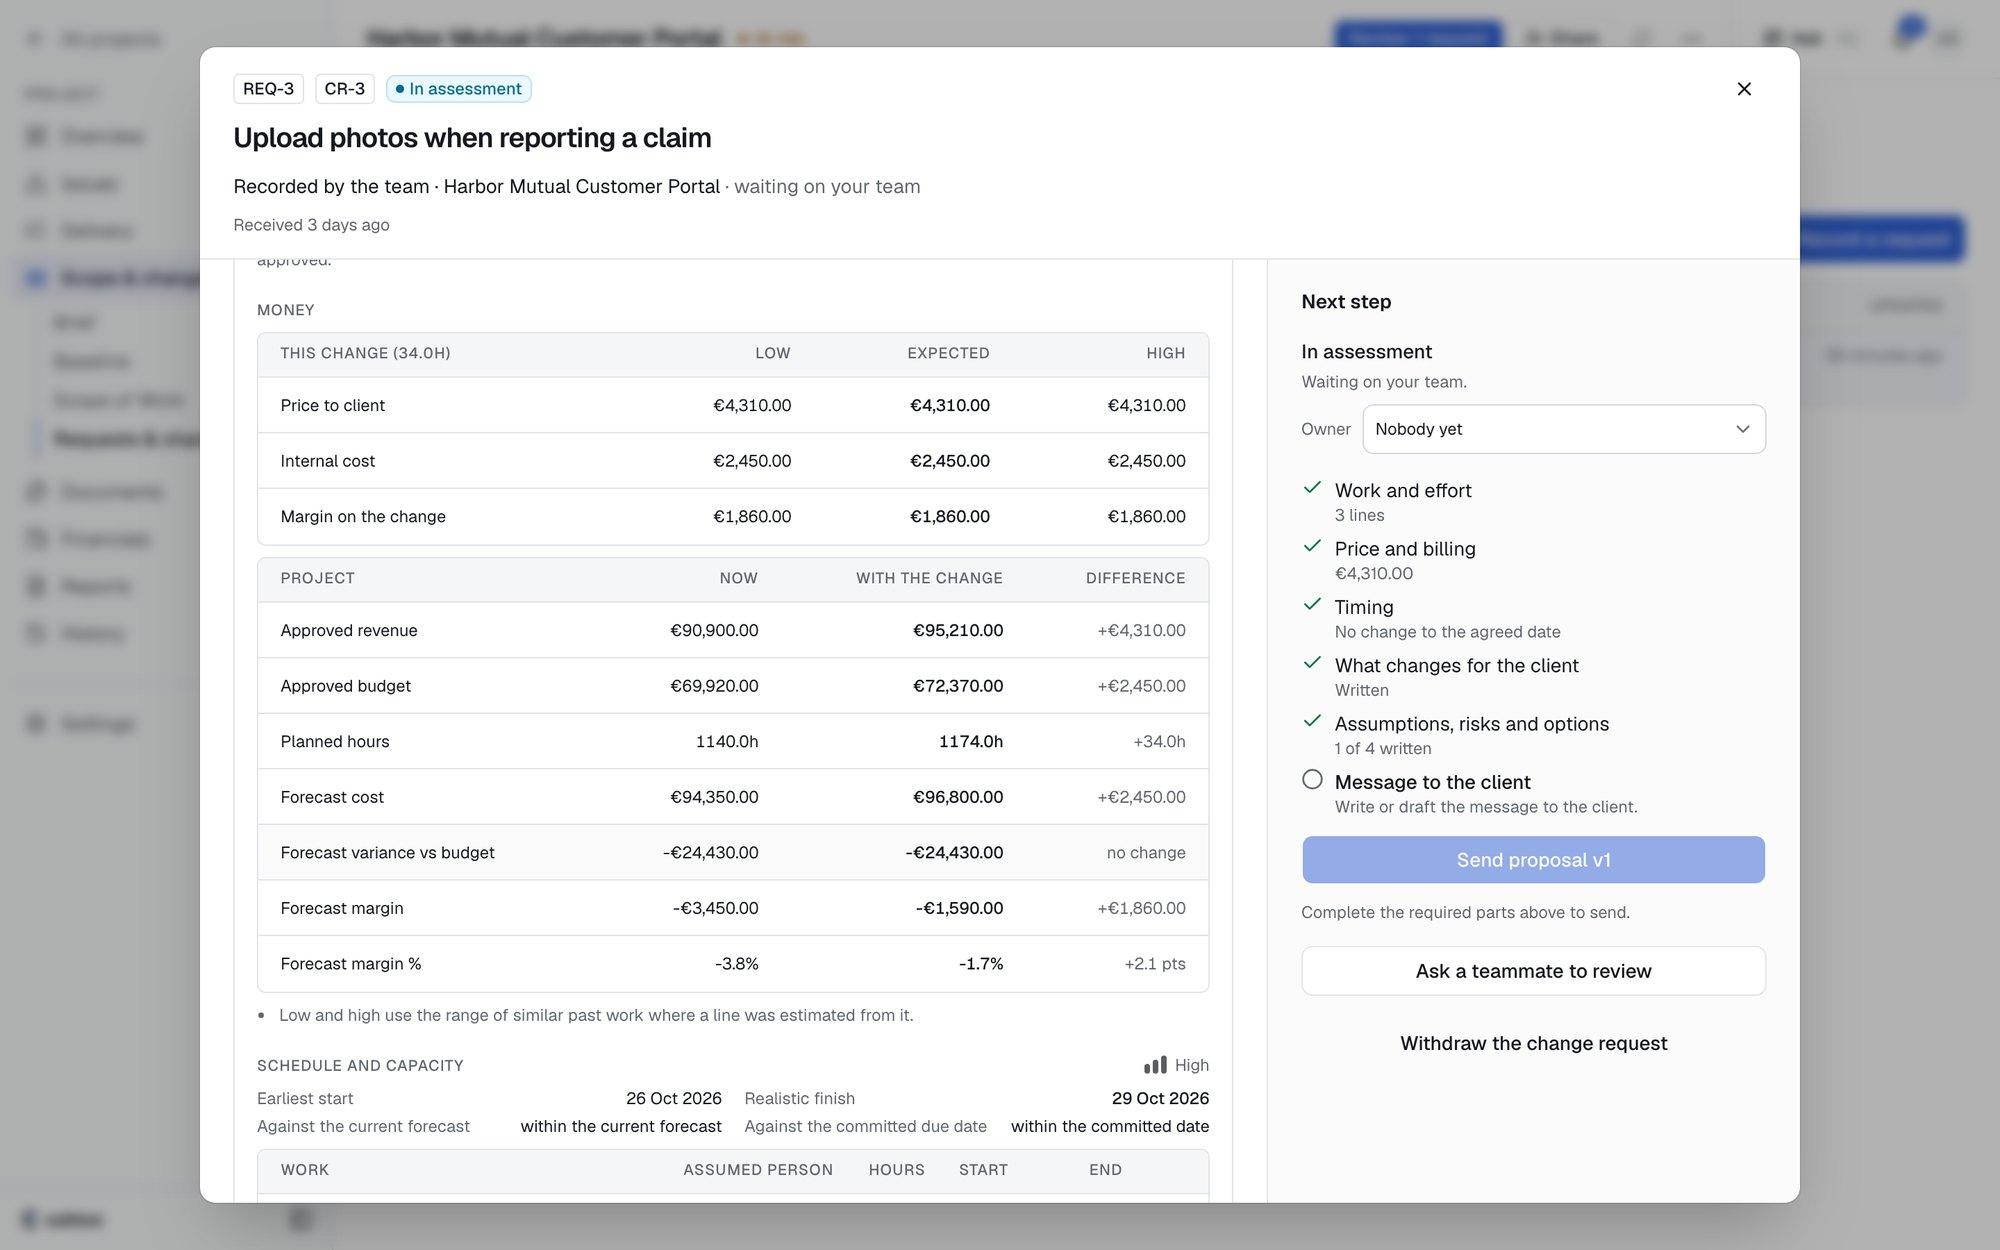Click the Forecast variance vs budget row label
This screenshot has height=1250, width=2000.
387,853
